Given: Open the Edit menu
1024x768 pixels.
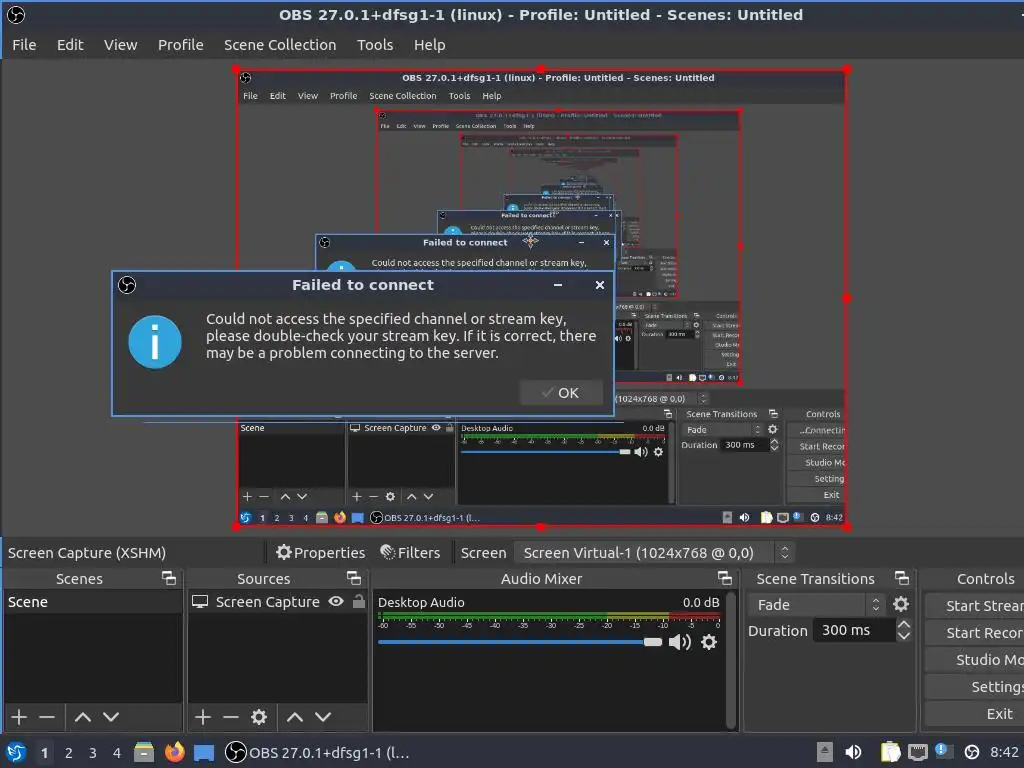Looking at the screenshot, I should point(70,45).
